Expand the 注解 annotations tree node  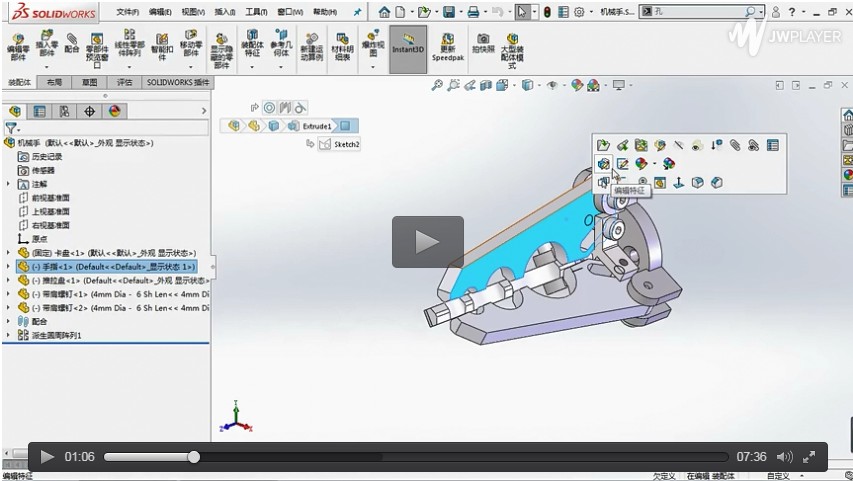pyautogui.click(x=9, y=184)
